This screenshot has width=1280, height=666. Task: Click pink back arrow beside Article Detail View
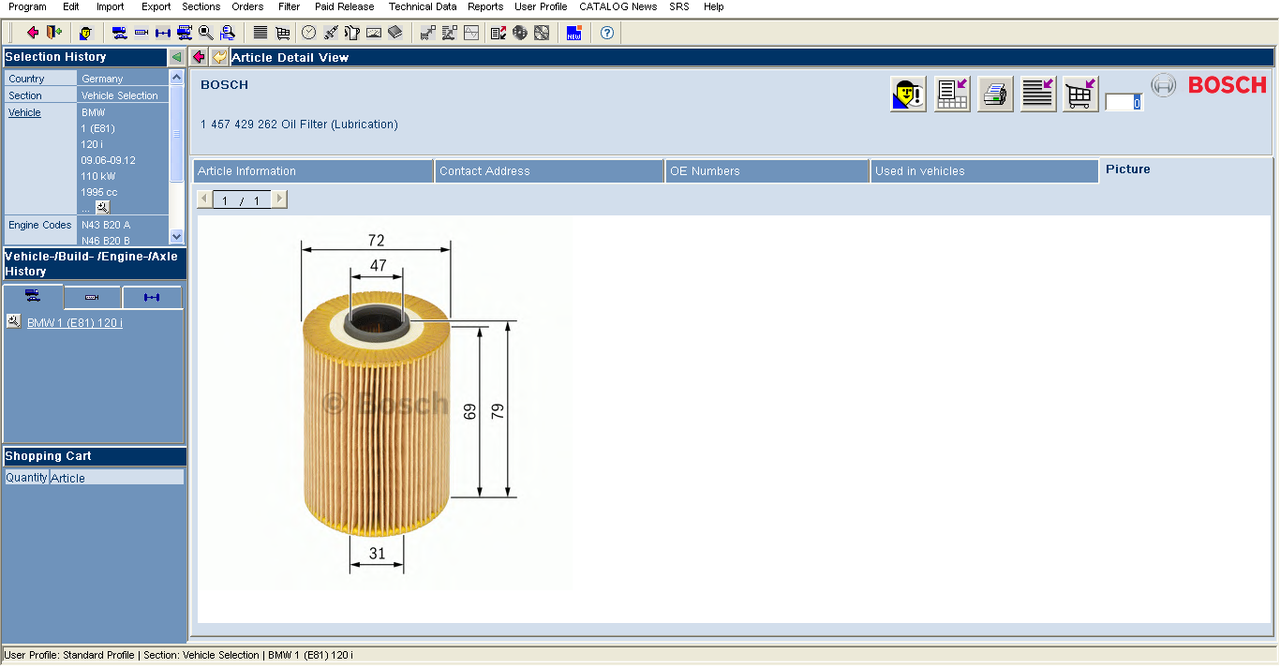[x=199, y=57]
